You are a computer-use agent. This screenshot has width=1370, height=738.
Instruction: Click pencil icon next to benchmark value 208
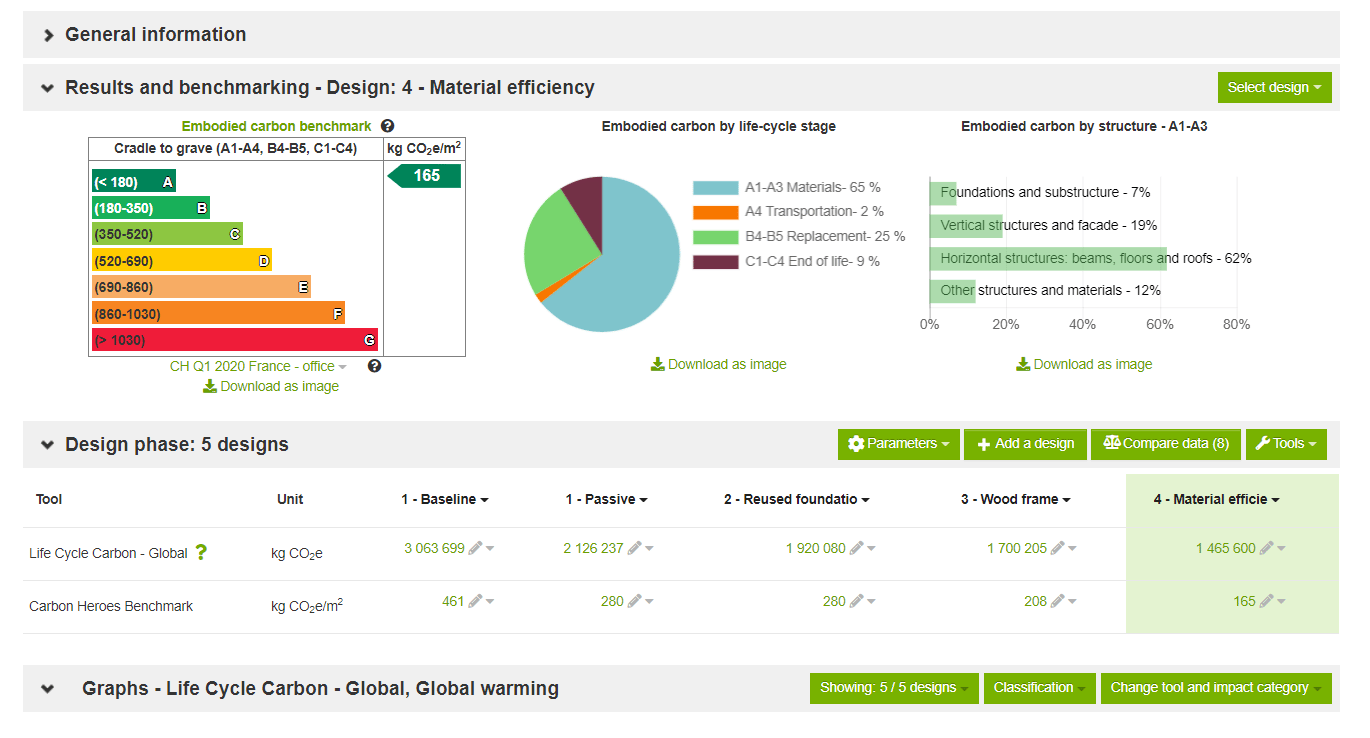click(x=1058, y=601)
